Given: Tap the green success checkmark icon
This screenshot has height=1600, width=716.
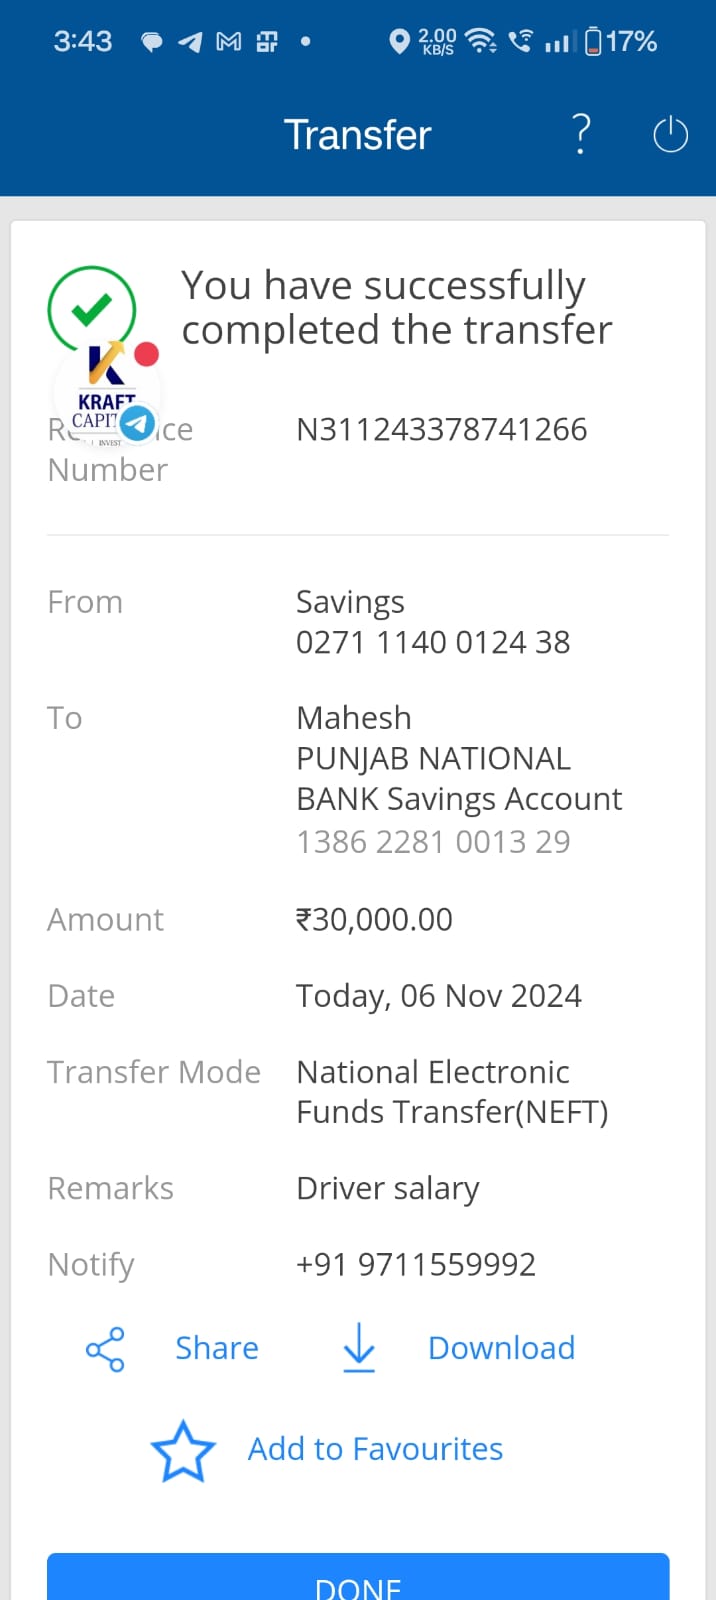Looking at the screenshot, I should point(91,309).
